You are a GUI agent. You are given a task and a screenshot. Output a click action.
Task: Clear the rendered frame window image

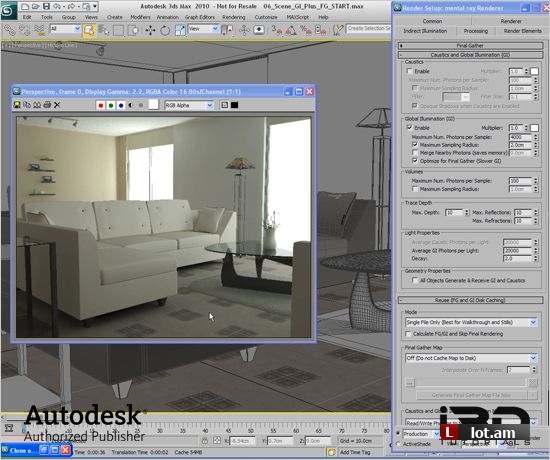click(57, 105)
